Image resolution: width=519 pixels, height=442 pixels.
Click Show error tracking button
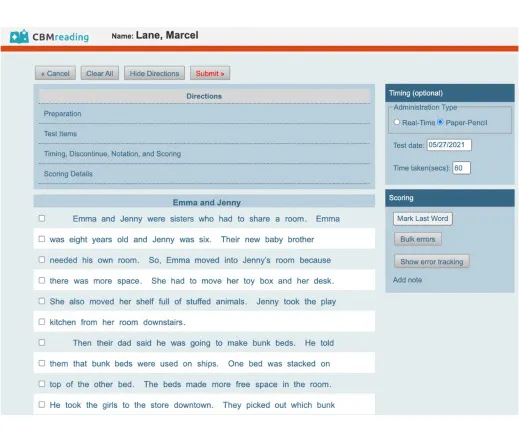[x=432, y=262]
